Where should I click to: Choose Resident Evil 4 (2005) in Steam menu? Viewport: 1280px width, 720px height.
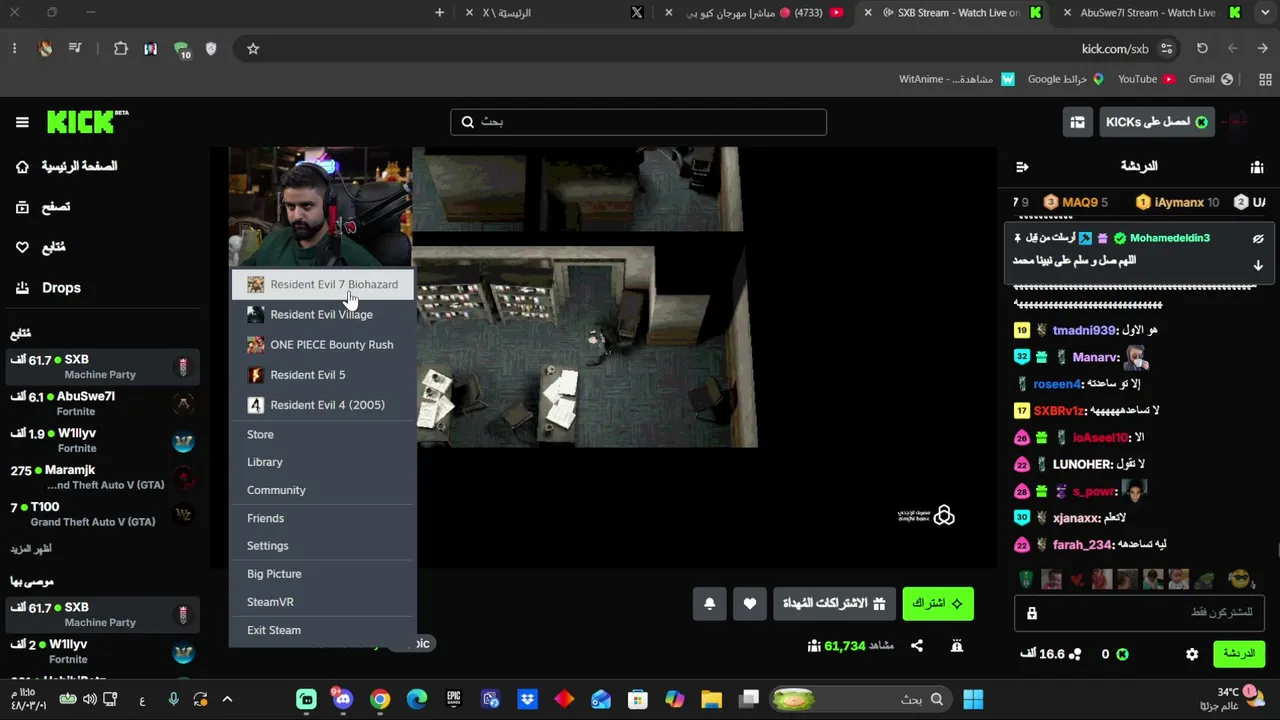click(x=323, y=405)
